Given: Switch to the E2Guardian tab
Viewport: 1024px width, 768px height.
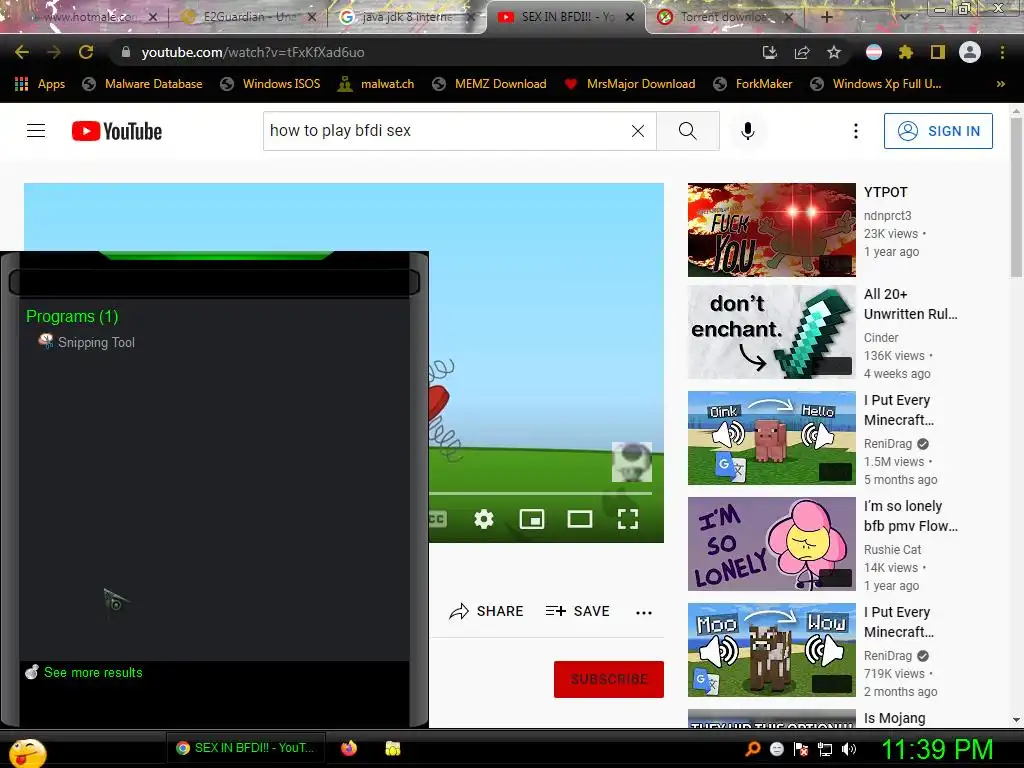Looking at the screenshot, I should (248, 17).
